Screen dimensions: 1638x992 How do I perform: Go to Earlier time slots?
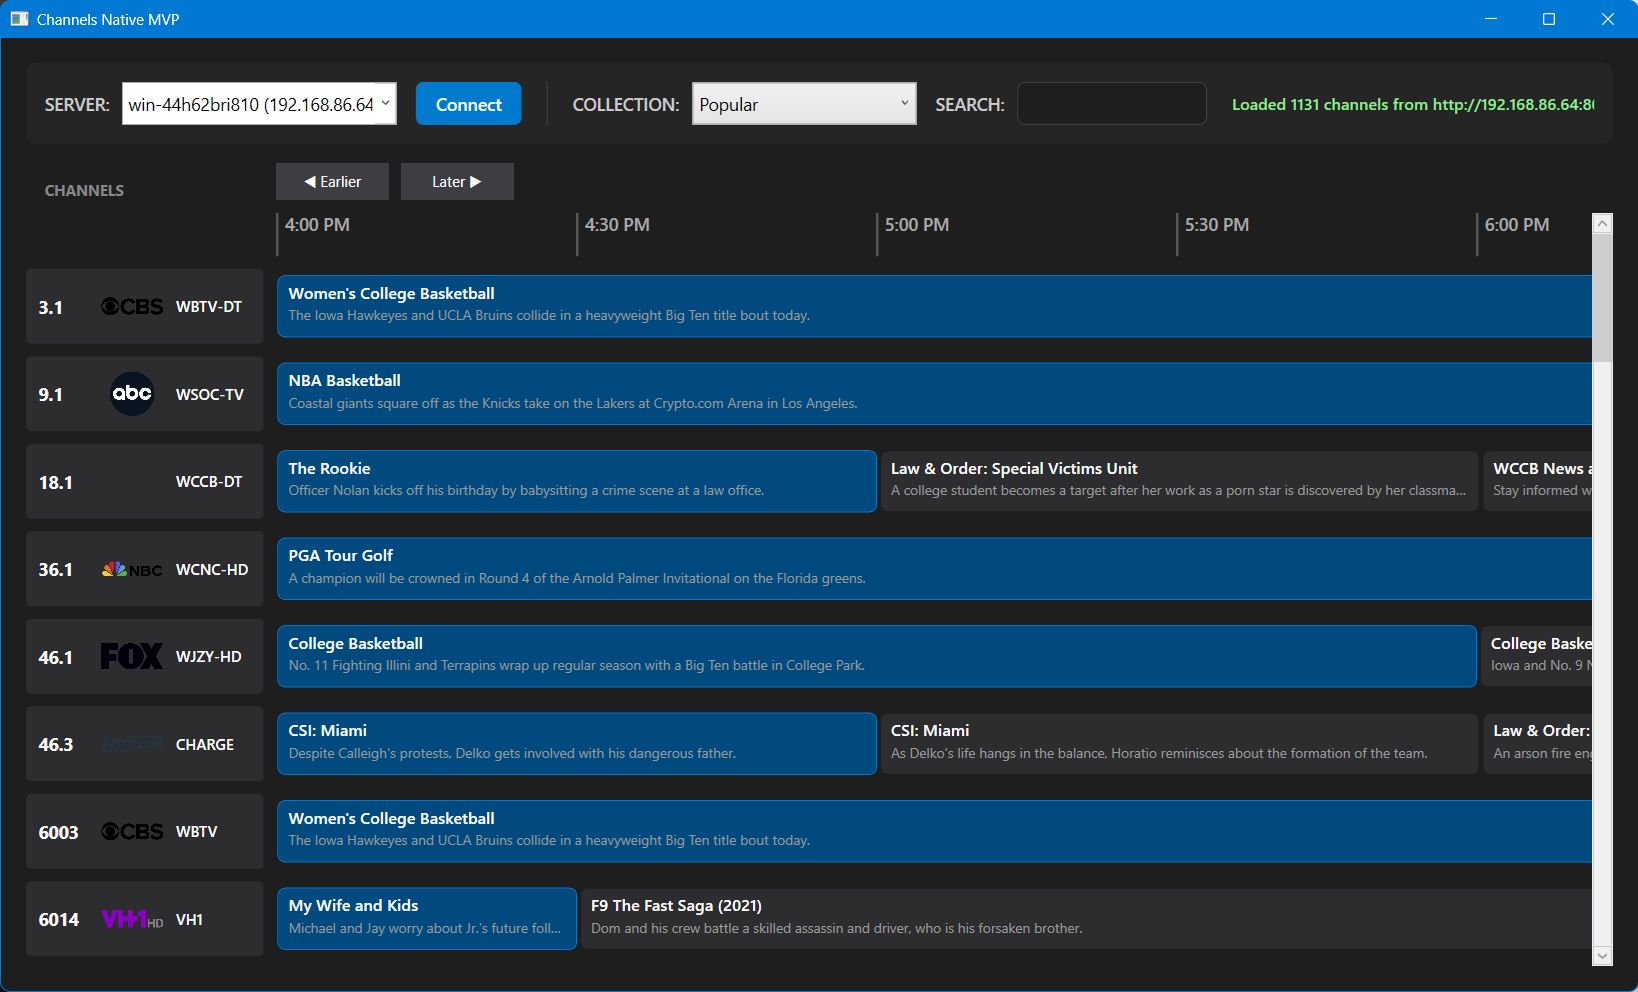coord(332,182)
